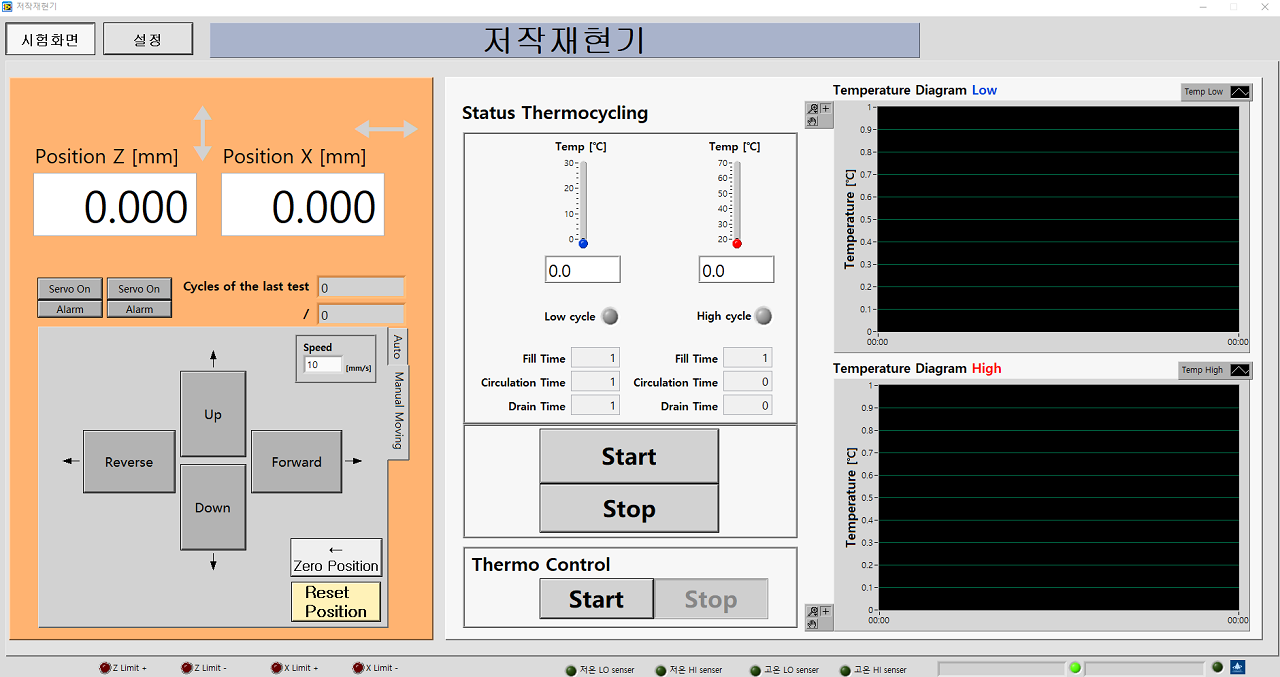1280x677 pixels.
Task: Click the High cycle Circulation Time field
Action: click(748, 382)
